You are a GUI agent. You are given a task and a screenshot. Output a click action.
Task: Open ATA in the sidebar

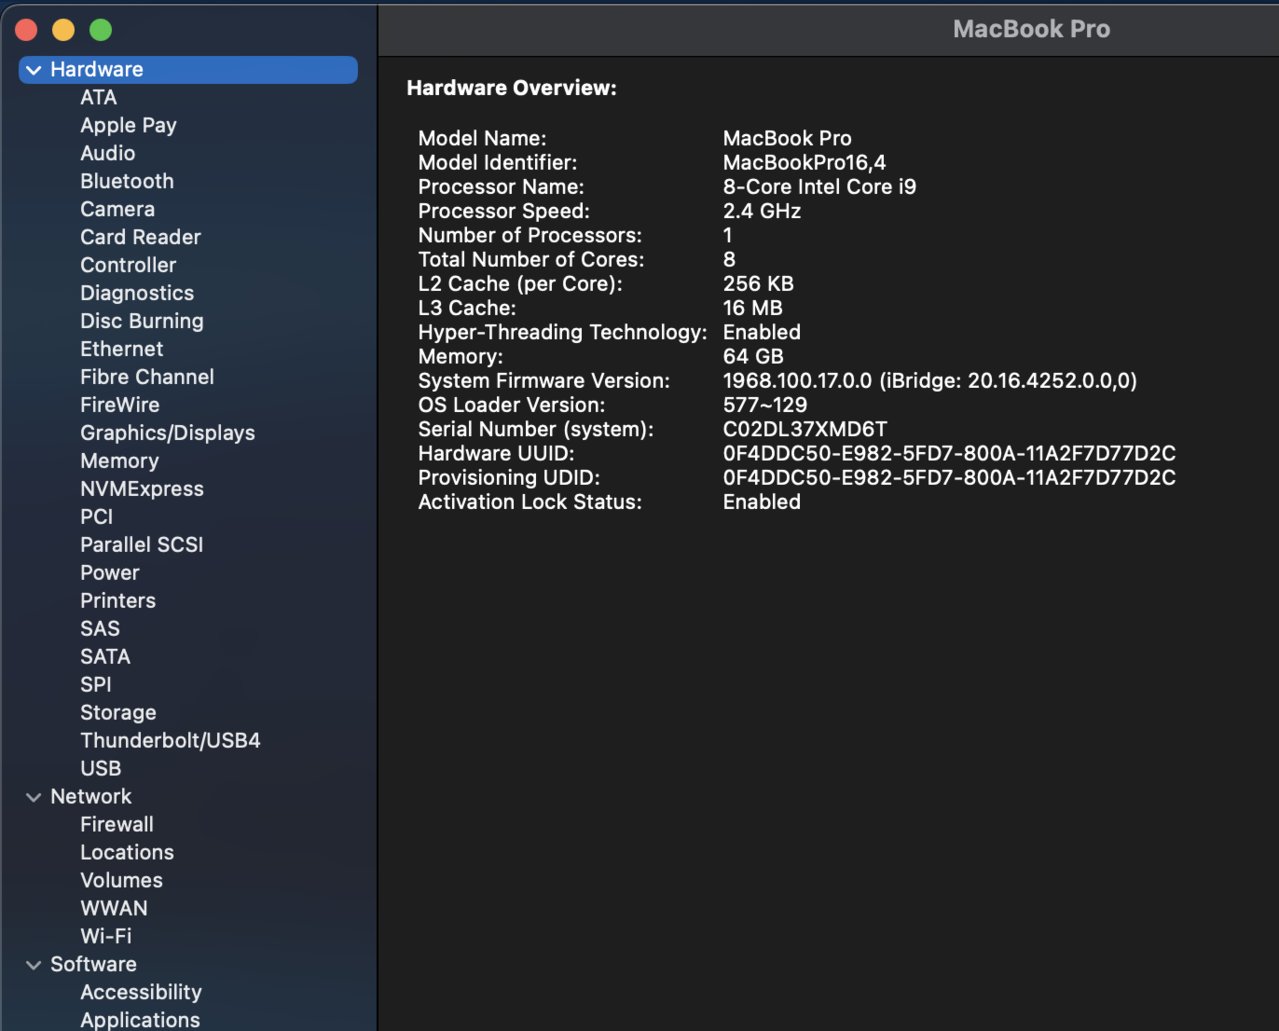pos(99,98)
